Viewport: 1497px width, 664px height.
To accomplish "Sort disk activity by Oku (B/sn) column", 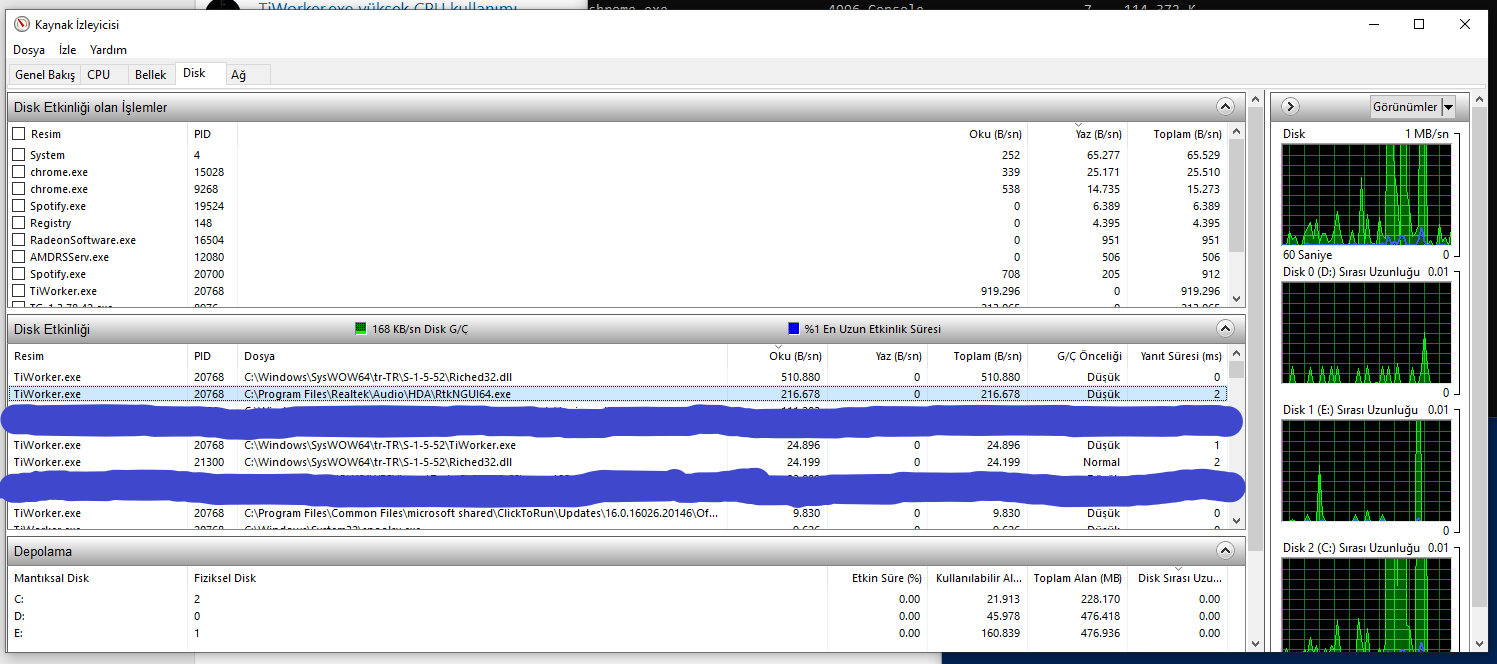I will pyautogui.click(x=796, y=356).
